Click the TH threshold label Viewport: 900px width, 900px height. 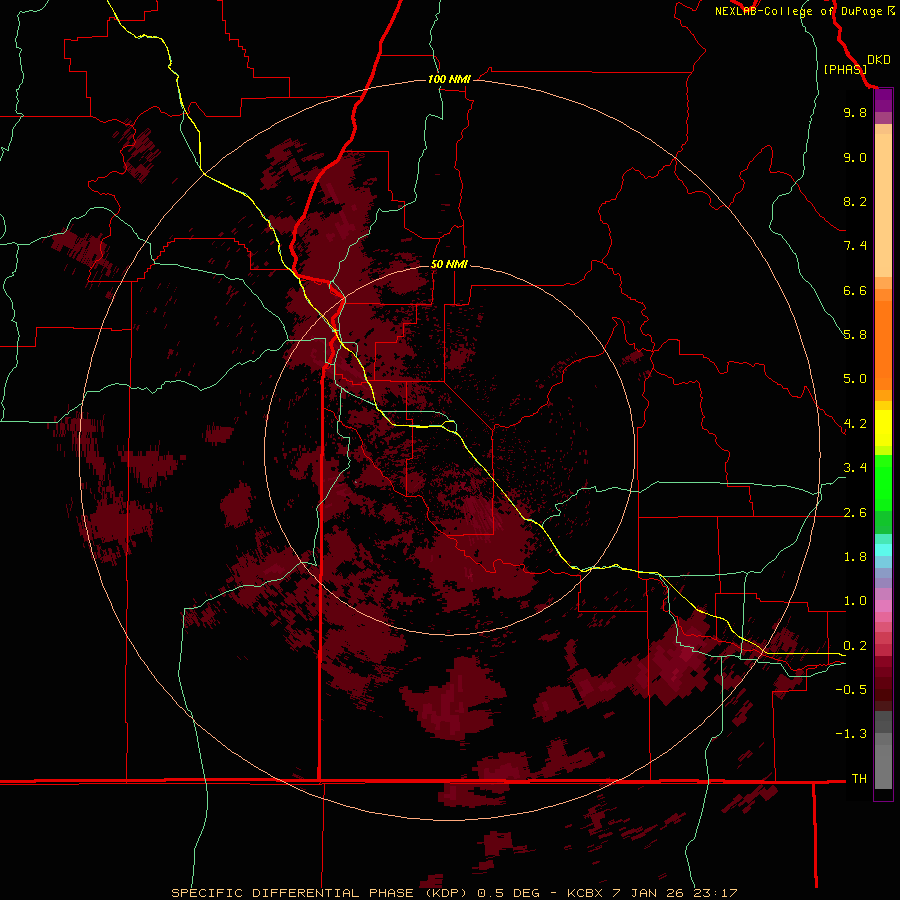click(859, 779)
